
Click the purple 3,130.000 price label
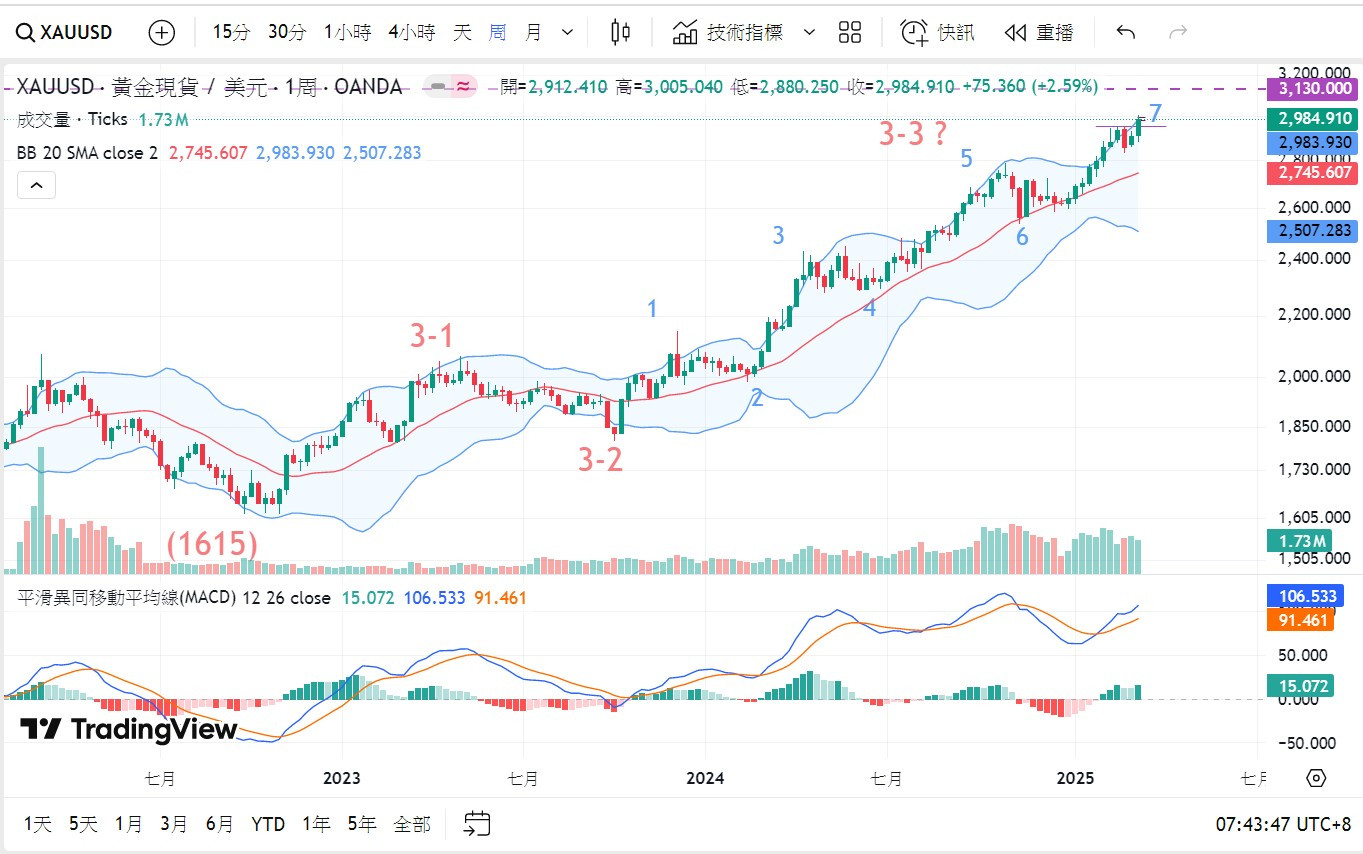pos(1311,89)
